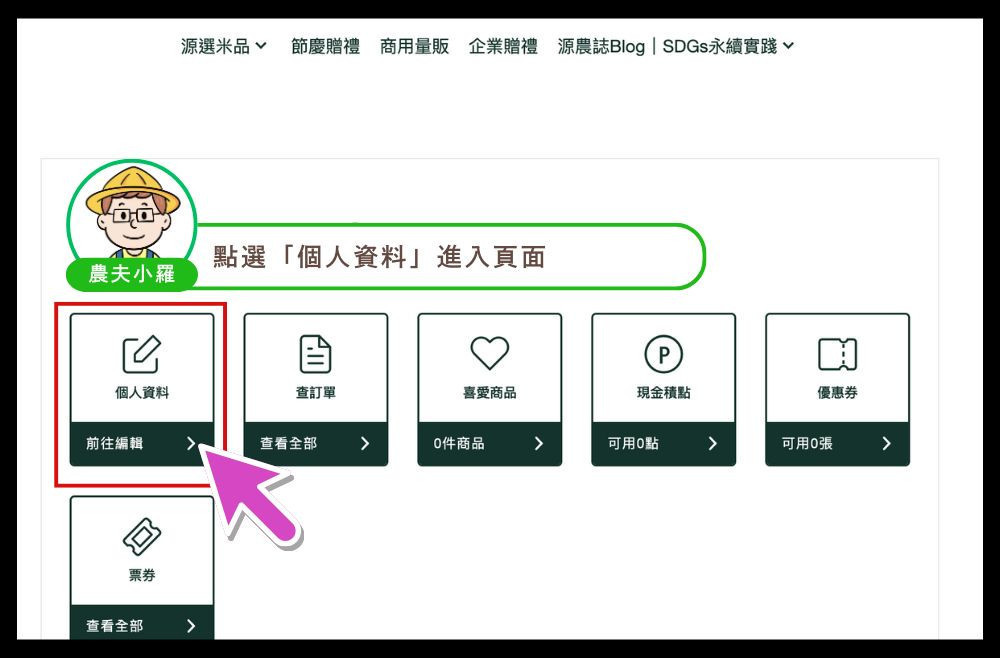Open the 企業贈禮 navigation link

tap(503, 46)
